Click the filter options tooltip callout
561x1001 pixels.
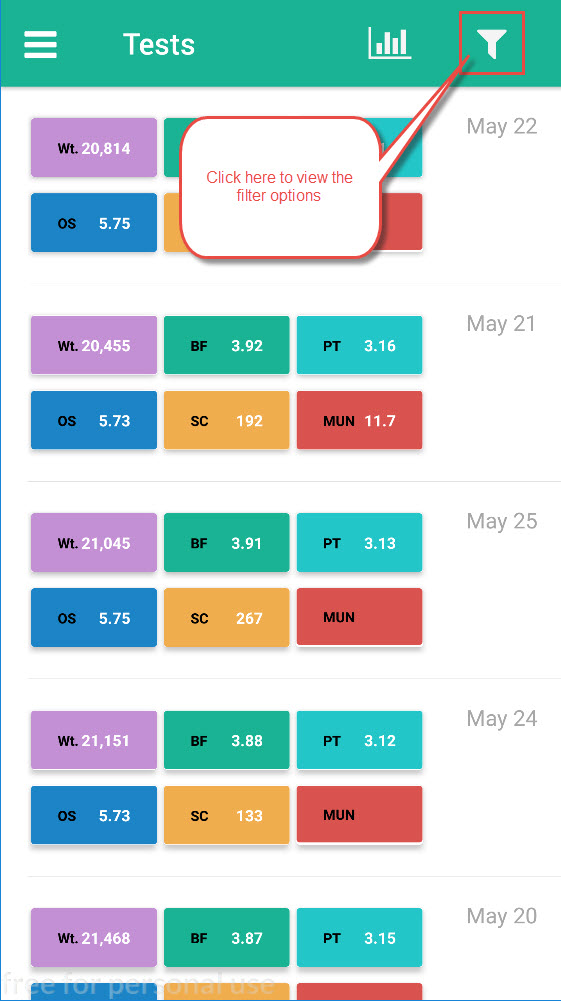click(280, 187)
